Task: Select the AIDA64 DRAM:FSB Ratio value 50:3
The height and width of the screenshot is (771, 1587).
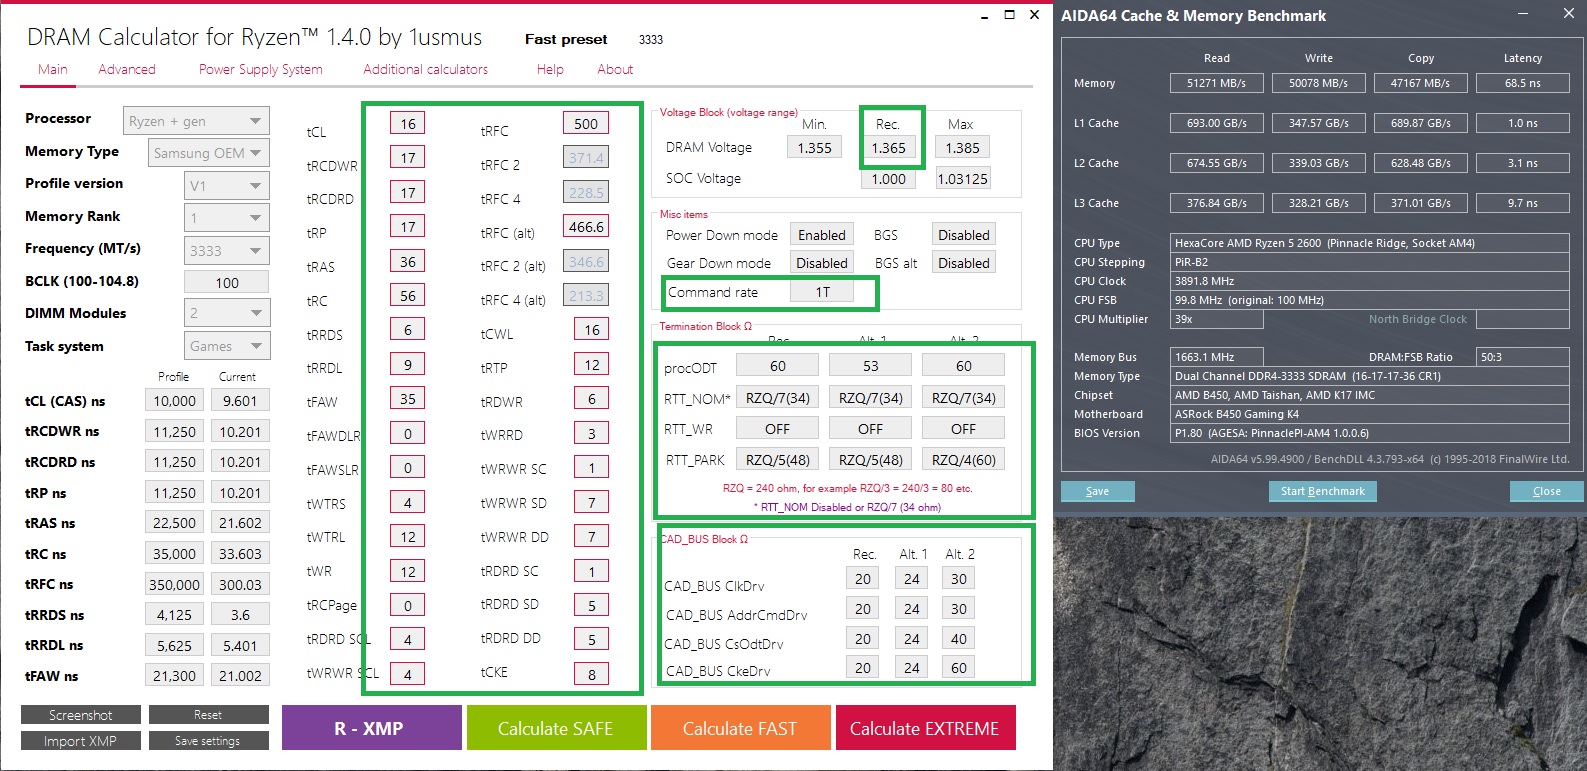Action: tap(1523, 357)
